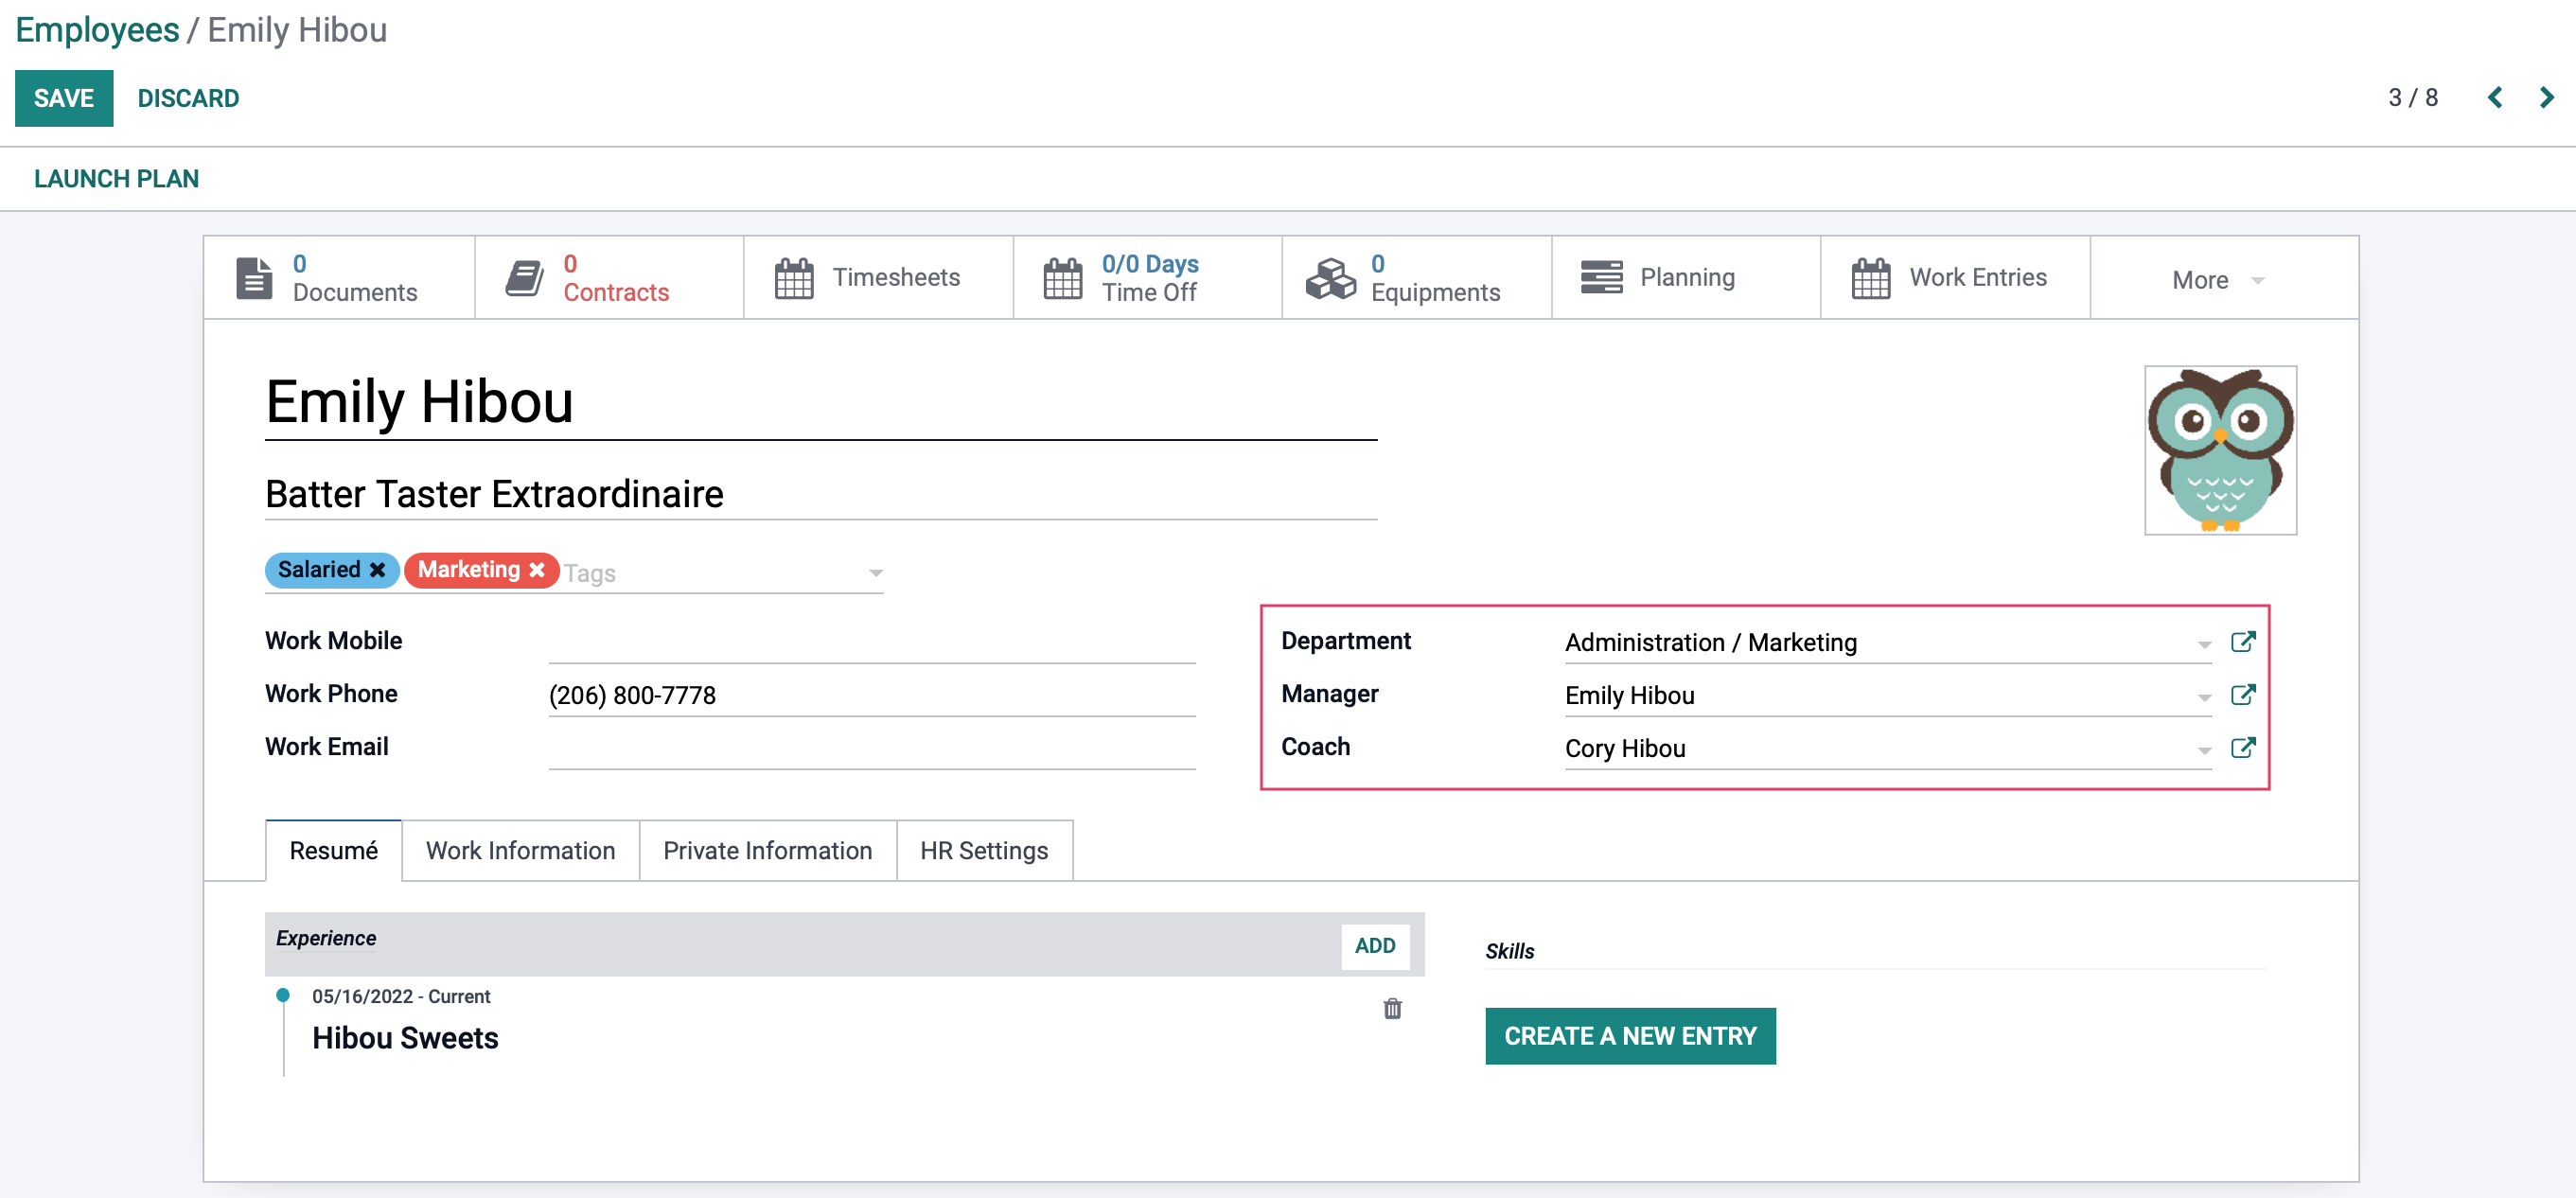The image size is (2576, 1198).
Task: Click the Work Mobile input field
Action: click(x=871, y=642)
